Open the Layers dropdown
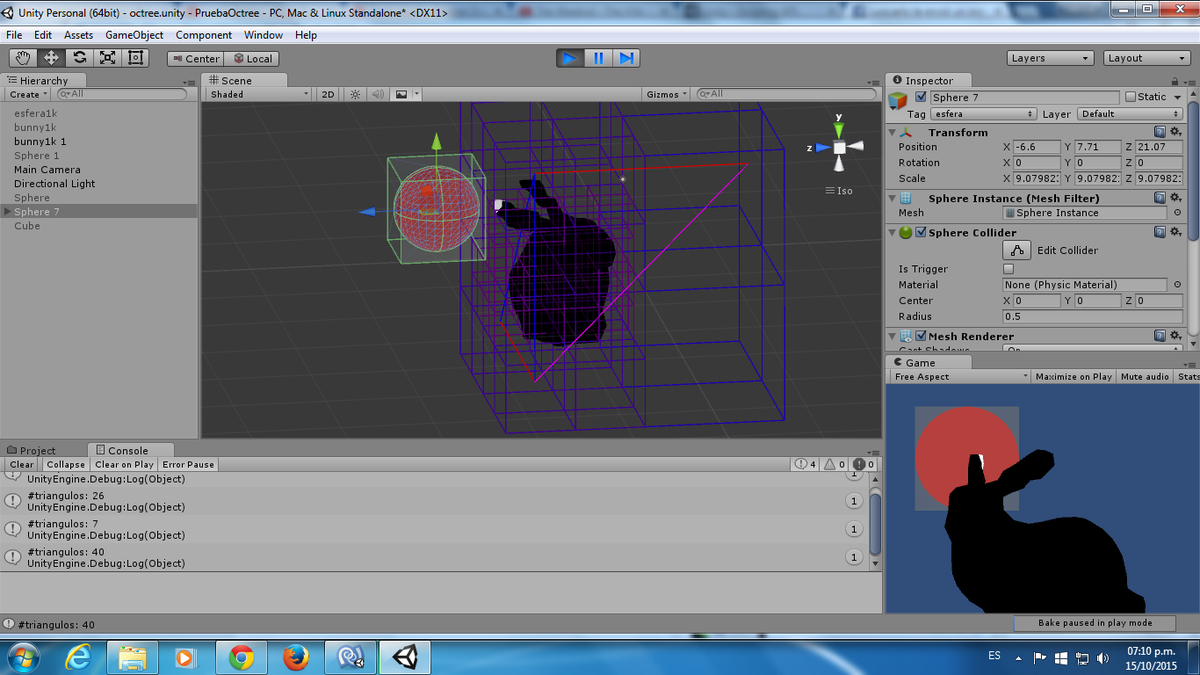Screen dimensions: 1200x675 (1050, 58)
